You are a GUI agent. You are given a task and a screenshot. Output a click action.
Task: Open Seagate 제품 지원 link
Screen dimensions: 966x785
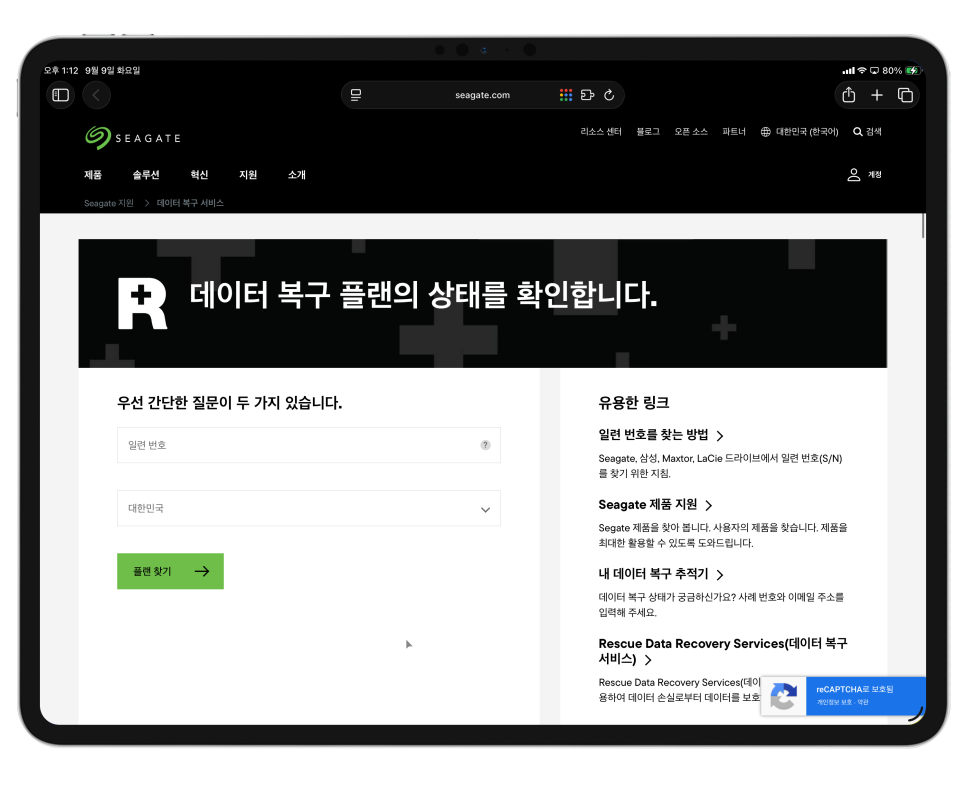(x=655, y=505)
